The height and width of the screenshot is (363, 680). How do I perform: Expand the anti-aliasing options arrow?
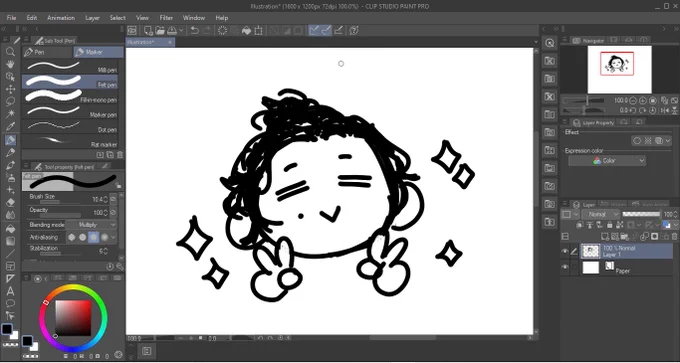114,237
